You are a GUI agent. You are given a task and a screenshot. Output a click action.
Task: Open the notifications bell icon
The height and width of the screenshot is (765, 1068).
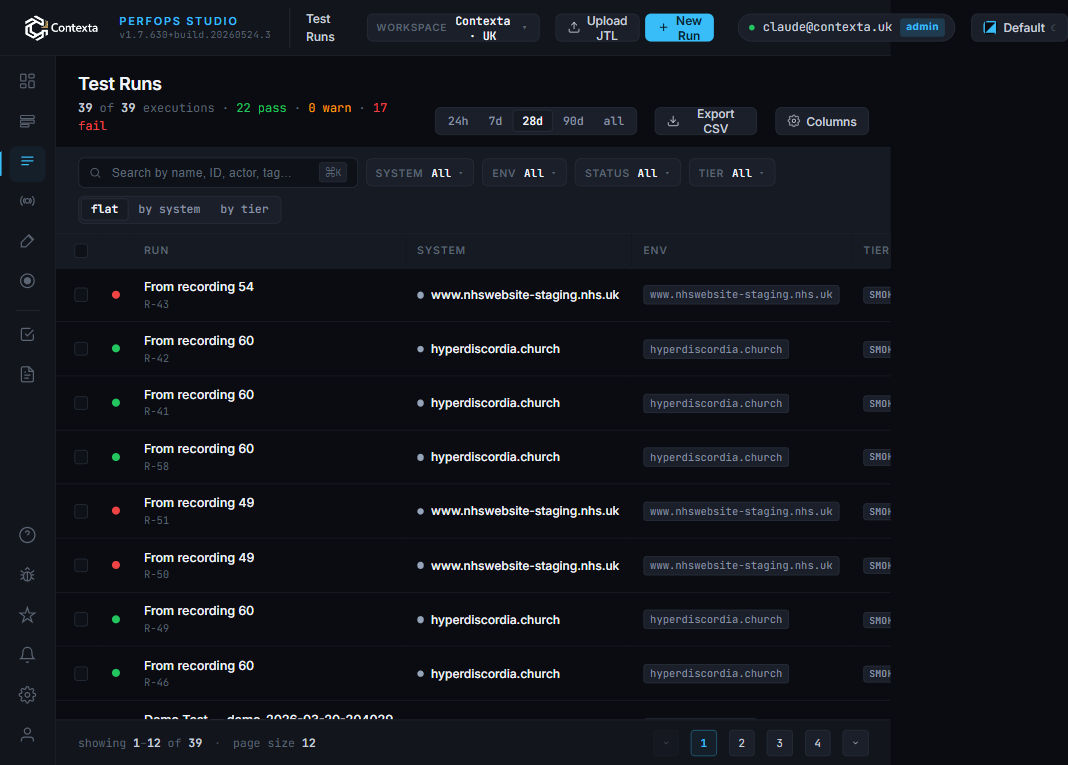point(27,655)
